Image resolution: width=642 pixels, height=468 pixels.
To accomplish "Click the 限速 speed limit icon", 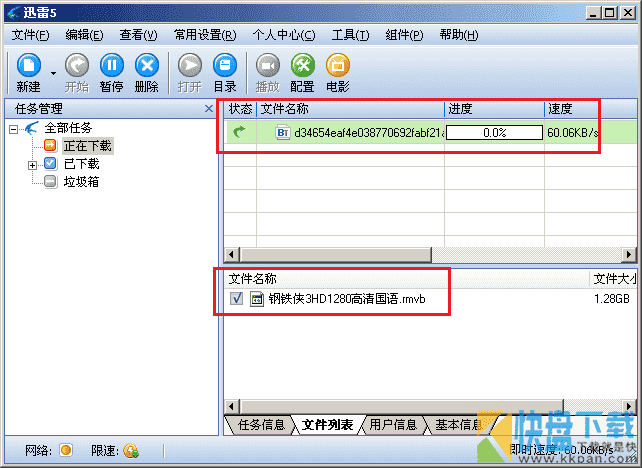I will click(131, 450).
